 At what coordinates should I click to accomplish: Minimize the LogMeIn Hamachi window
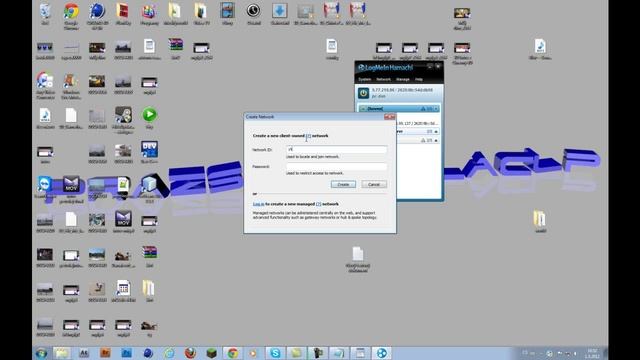point(429,66)
